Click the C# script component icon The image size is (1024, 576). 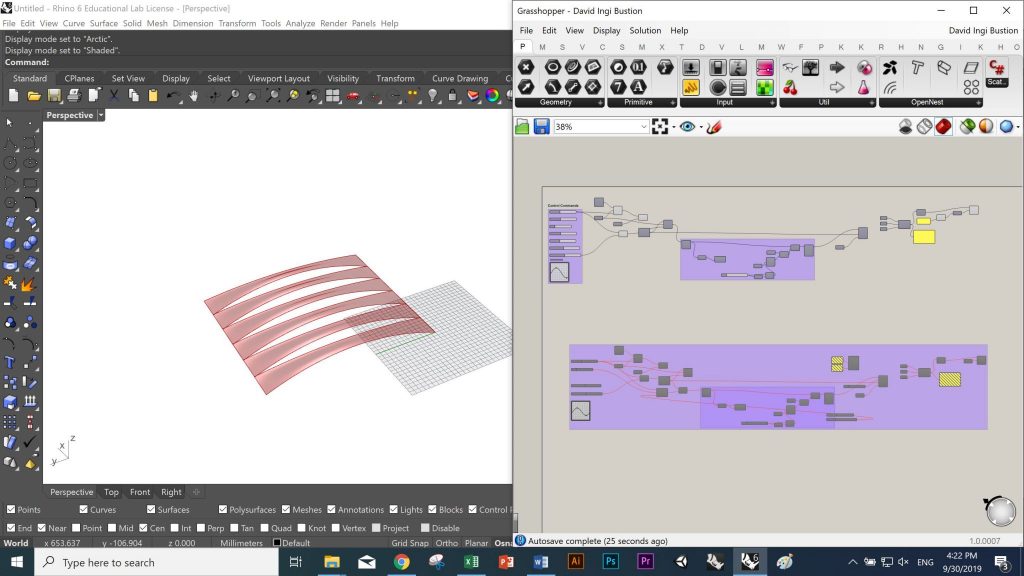996,68
